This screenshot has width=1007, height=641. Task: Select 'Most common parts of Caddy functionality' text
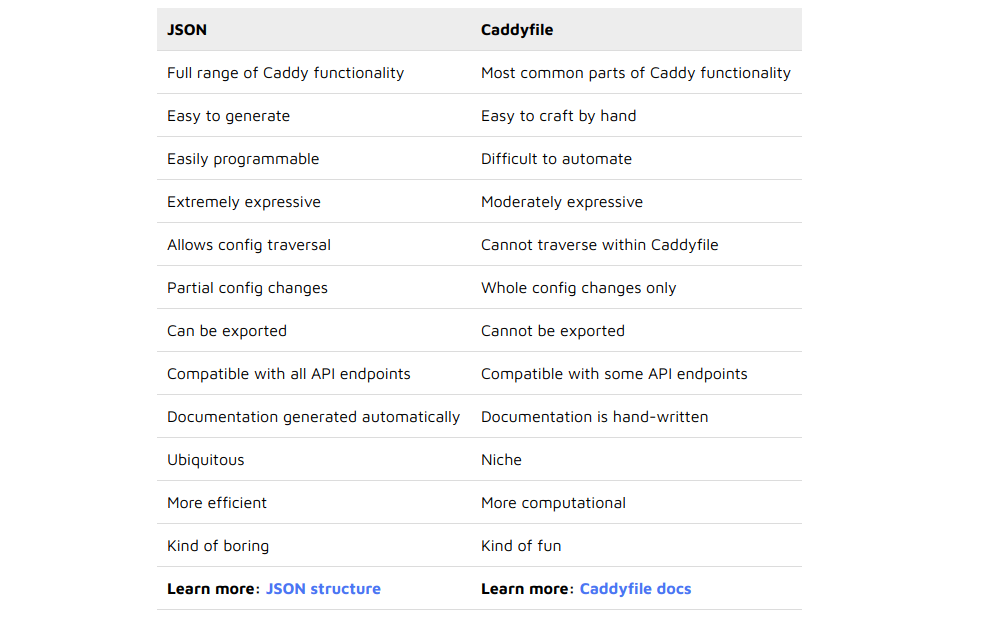pyautogui.click(x=635, y=73)
